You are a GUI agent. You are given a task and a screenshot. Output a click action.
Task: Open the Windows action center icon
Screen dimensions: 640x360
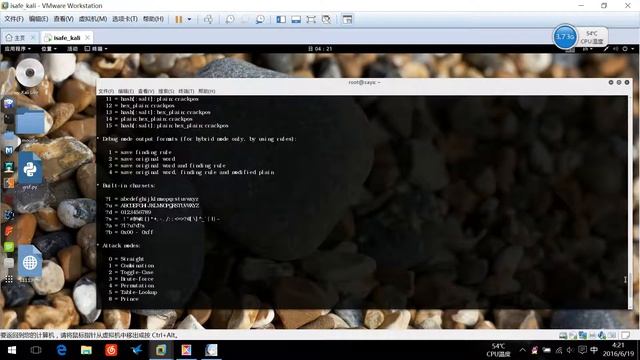point(582,350)
